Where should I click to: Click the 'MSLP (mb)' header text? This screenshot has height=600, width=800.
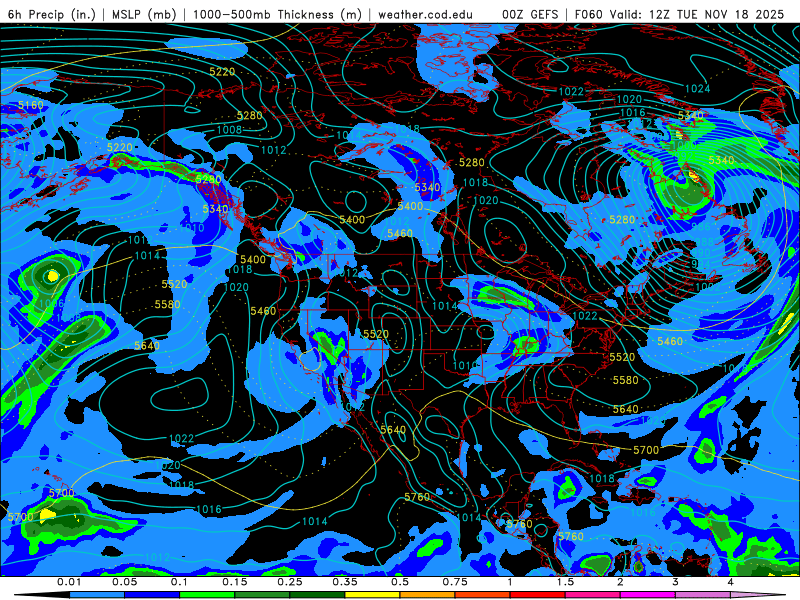(x=144, y=14)
